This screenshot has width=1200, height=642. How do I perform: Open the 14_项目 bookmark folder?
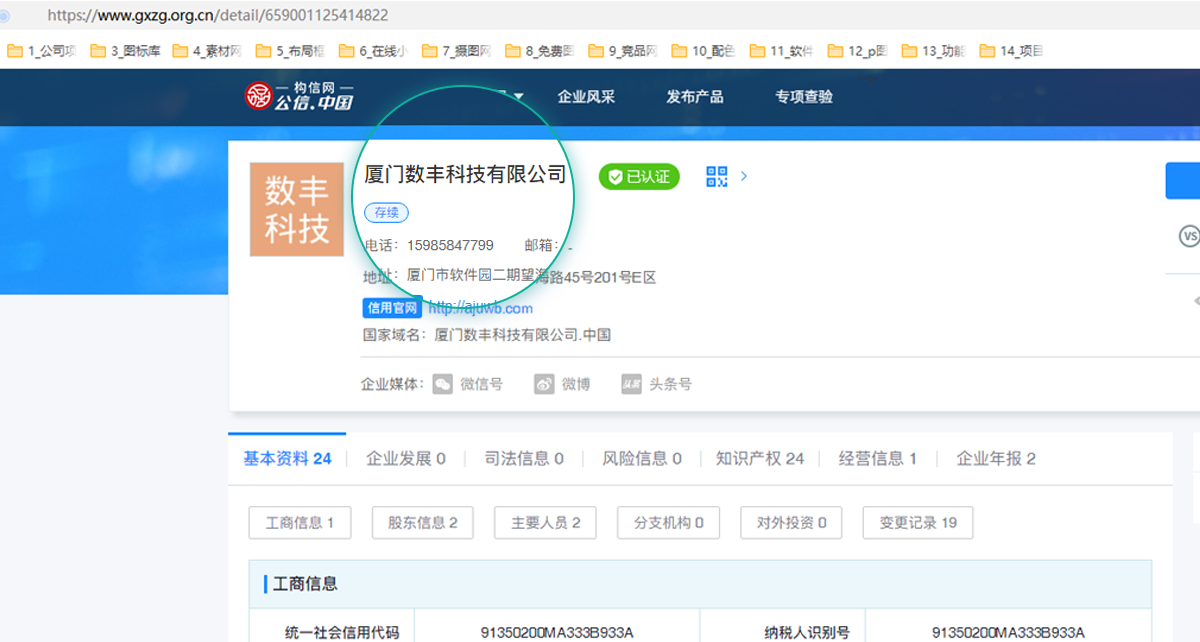click(1012, 51)
